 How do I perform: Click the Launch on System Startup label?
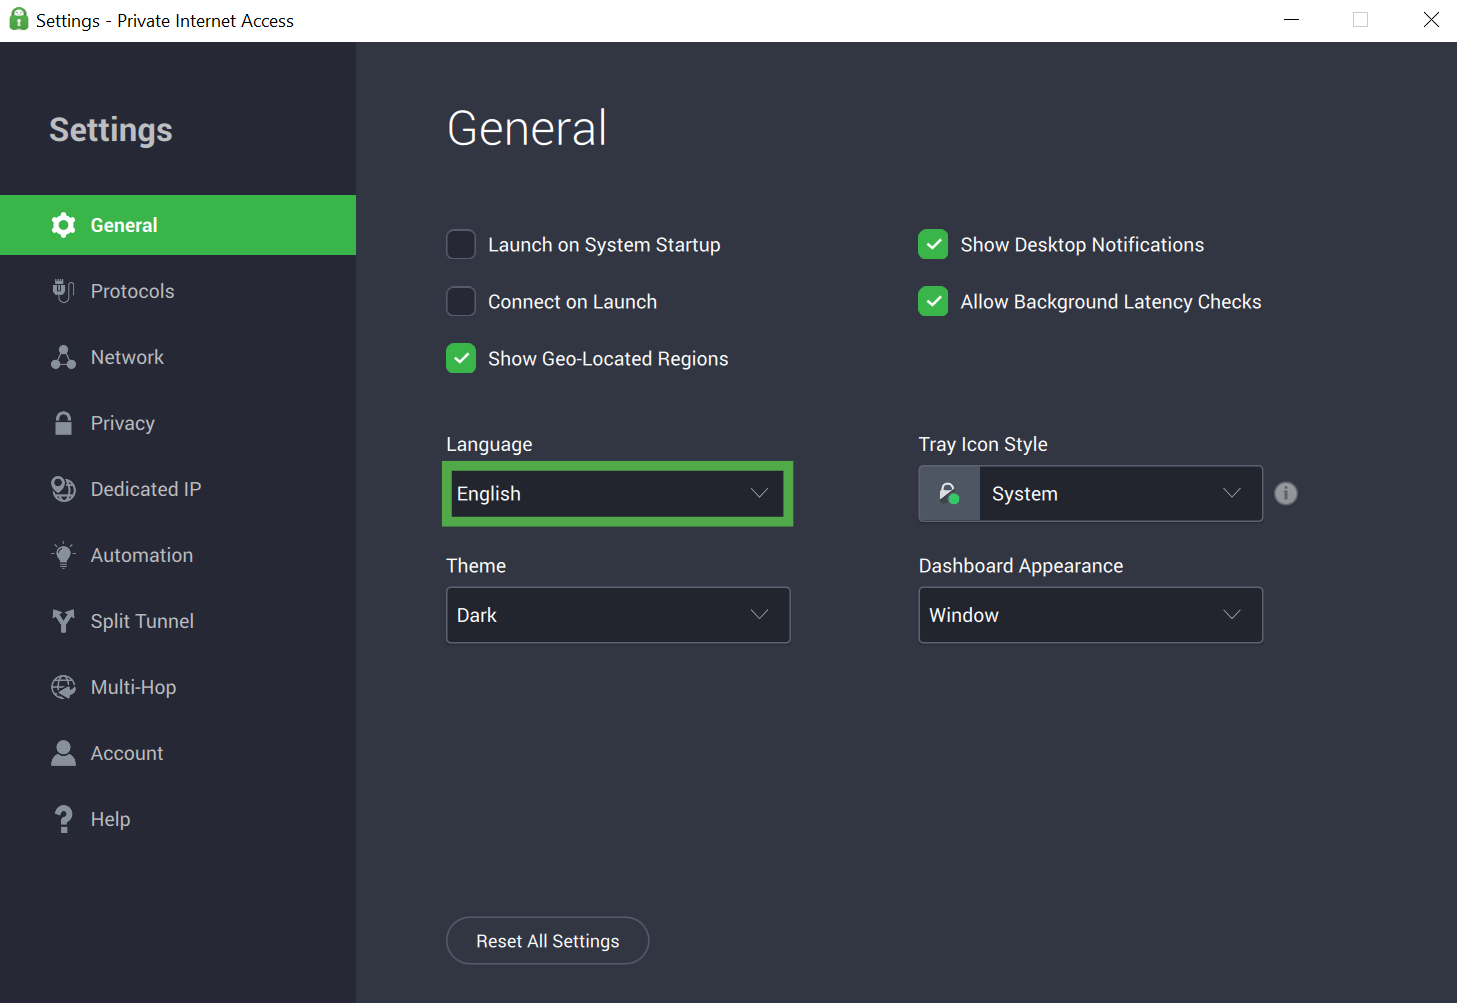(604, 245)
